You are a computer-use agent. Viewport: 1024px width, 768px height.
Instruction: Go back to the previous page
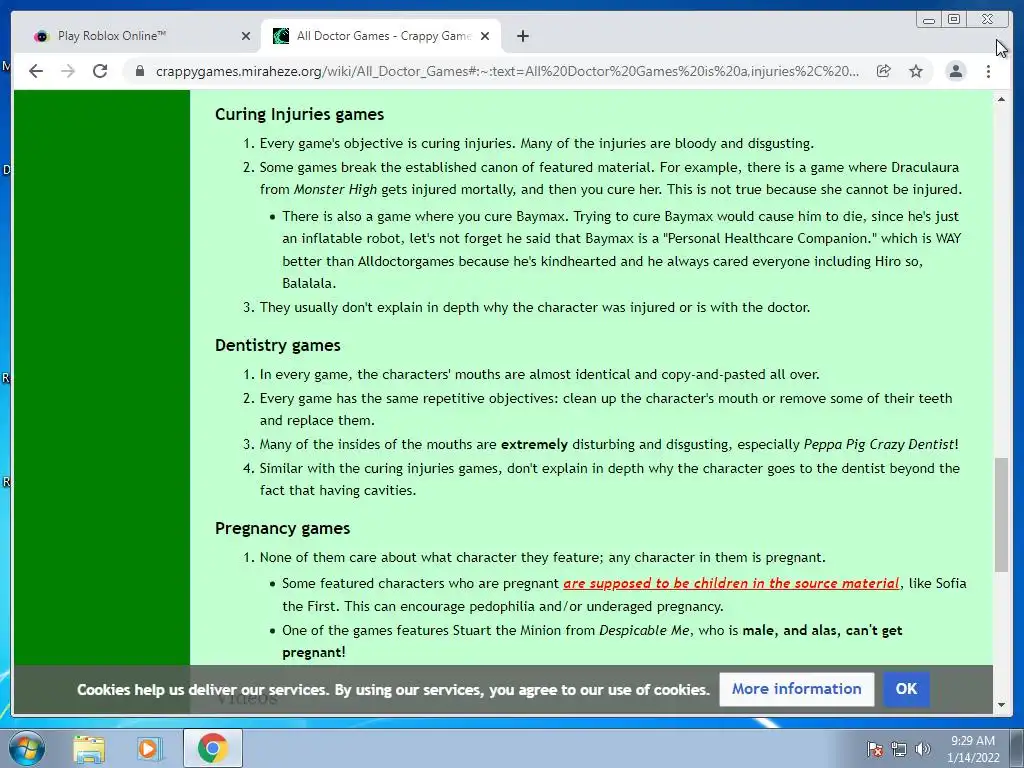pos(36,71)
